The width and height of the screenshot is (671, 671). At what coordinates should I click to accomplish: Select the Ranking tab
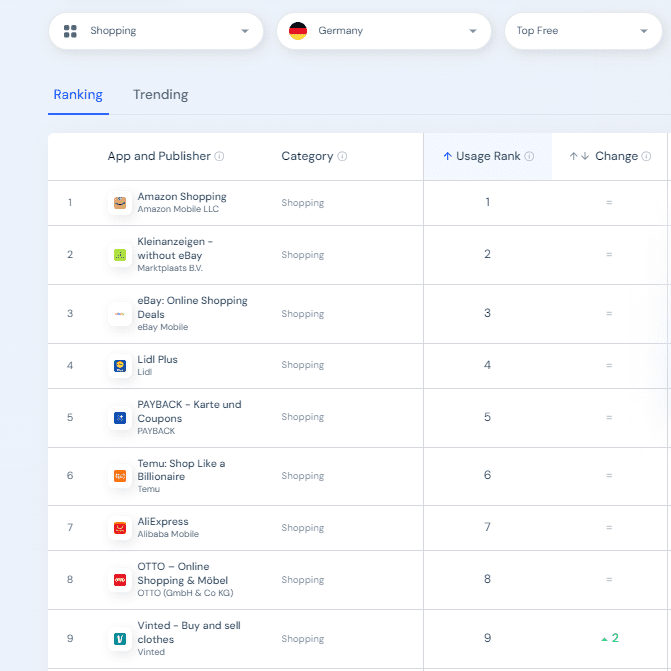(78, 95)
